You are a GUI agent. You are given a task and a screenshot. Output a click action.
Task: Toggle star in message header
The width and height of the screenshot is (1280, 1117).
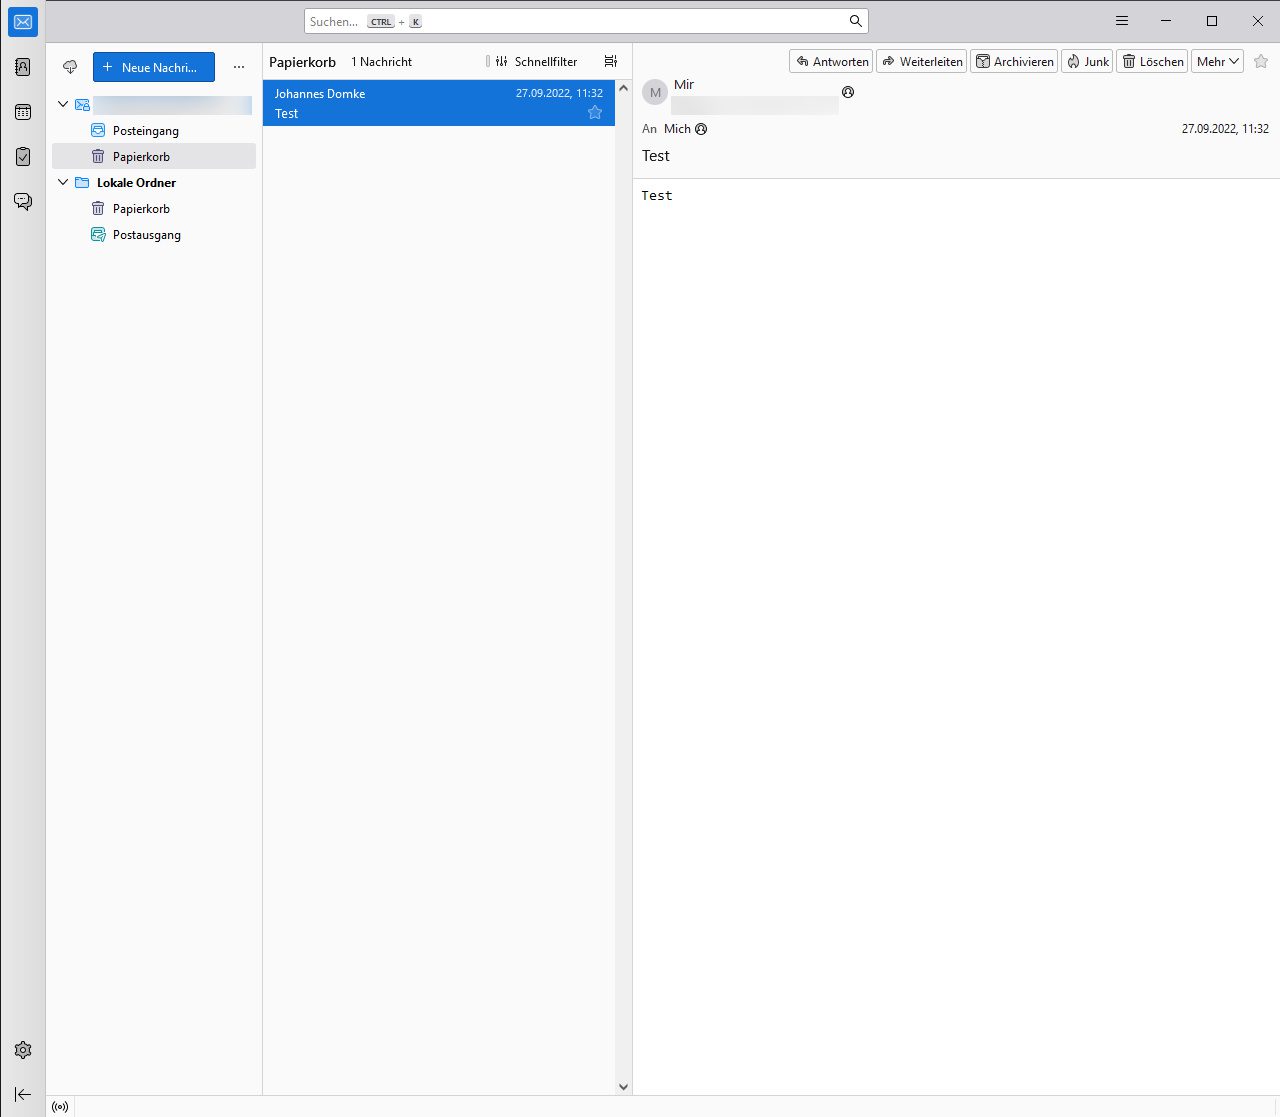1261,61
